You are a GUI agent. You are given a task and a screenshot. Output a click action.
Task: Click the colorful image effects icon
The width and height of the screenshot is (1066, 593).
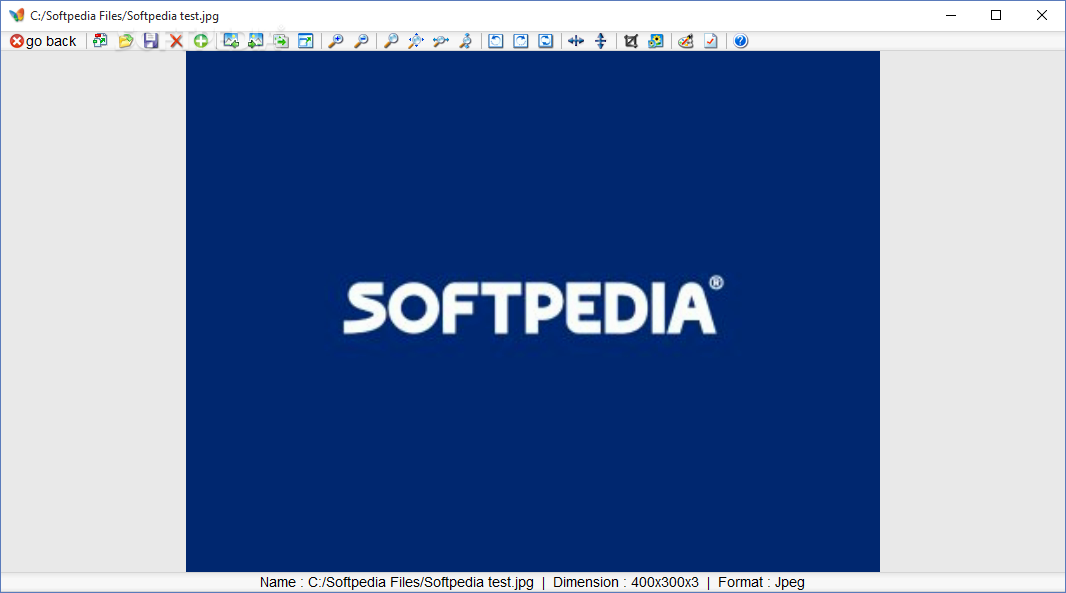[656, 41]
